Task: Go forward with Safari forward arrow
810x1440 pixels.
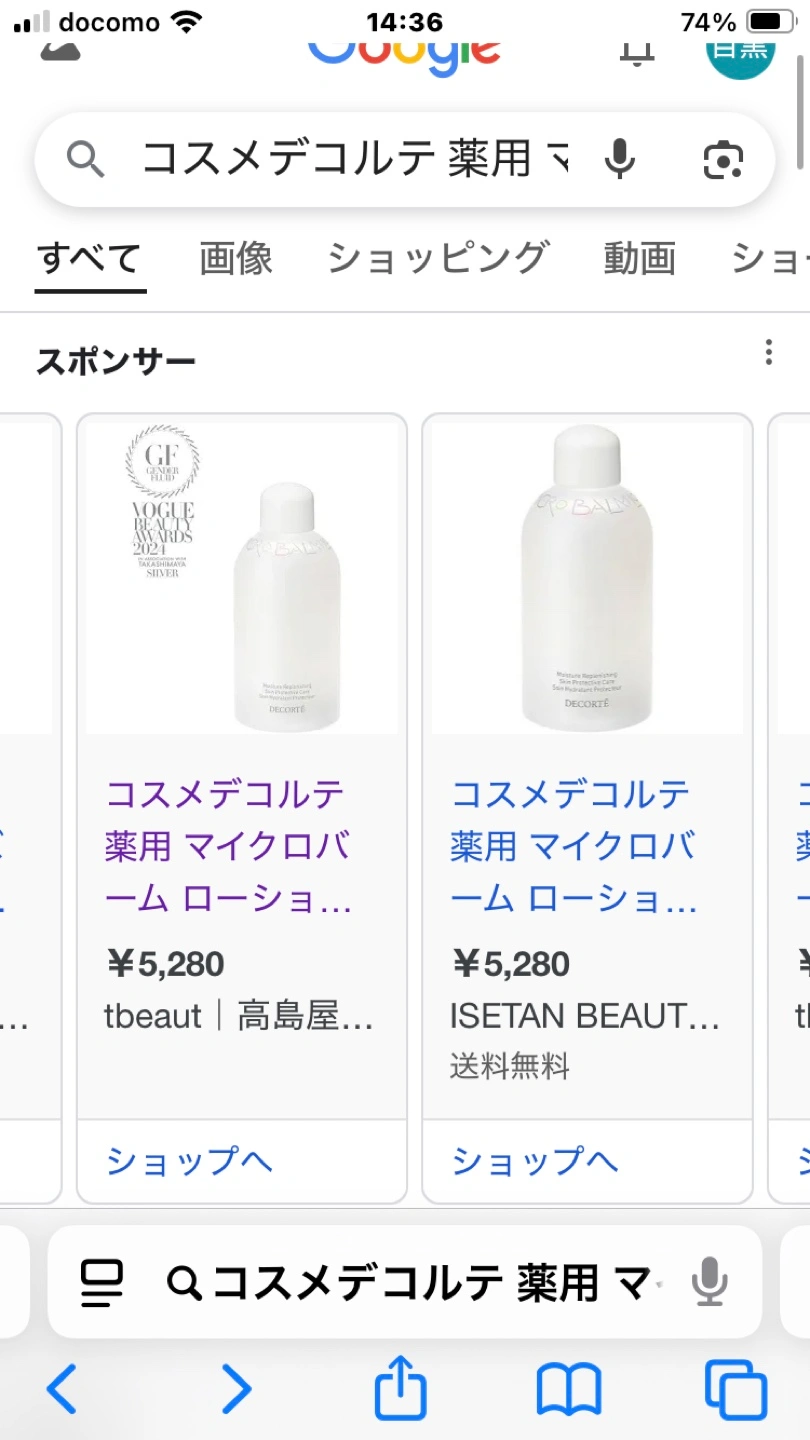Action: (236, 1389)
